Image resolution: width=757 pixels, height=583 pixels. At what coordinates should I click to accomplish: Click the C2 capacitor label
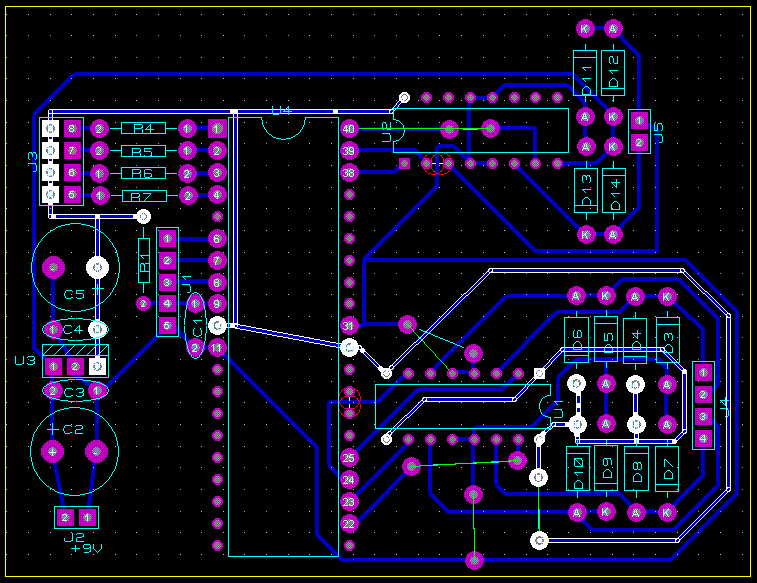[73, 429]
